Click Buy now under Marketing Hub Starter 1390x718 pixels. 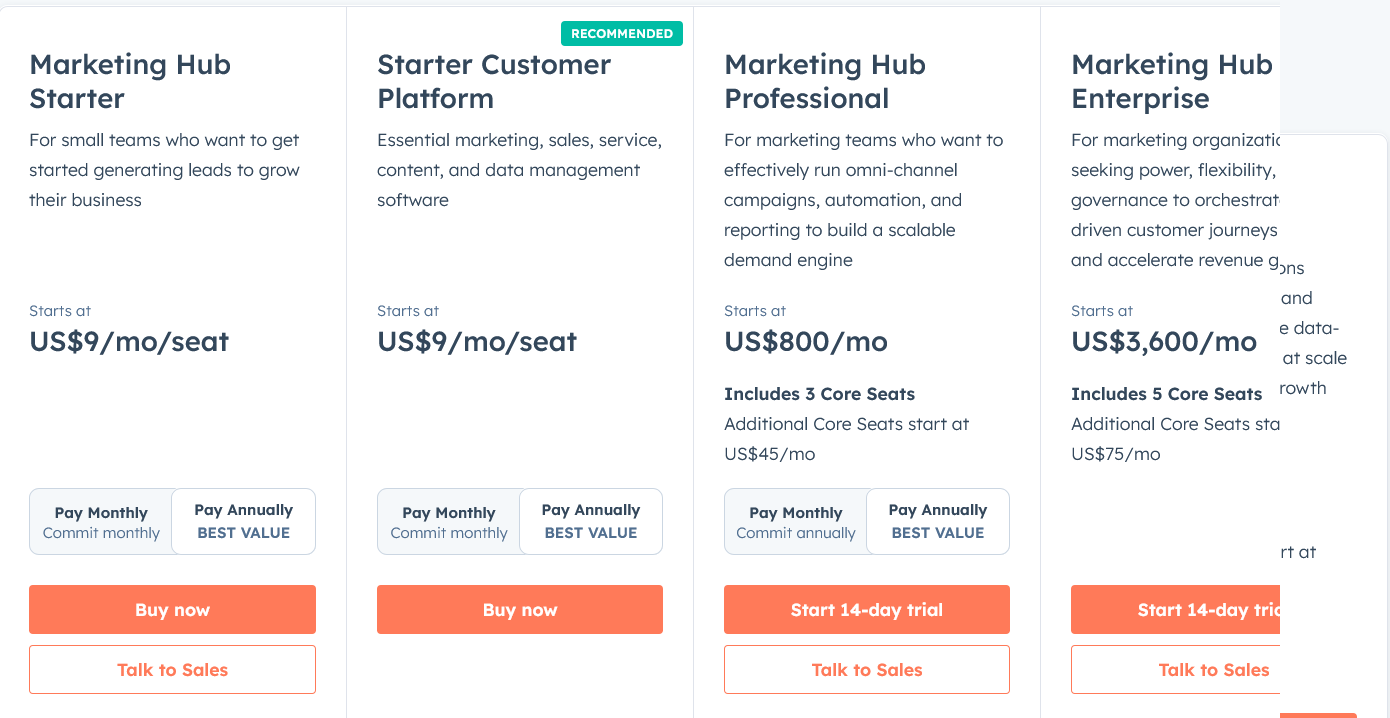(172, 610)
